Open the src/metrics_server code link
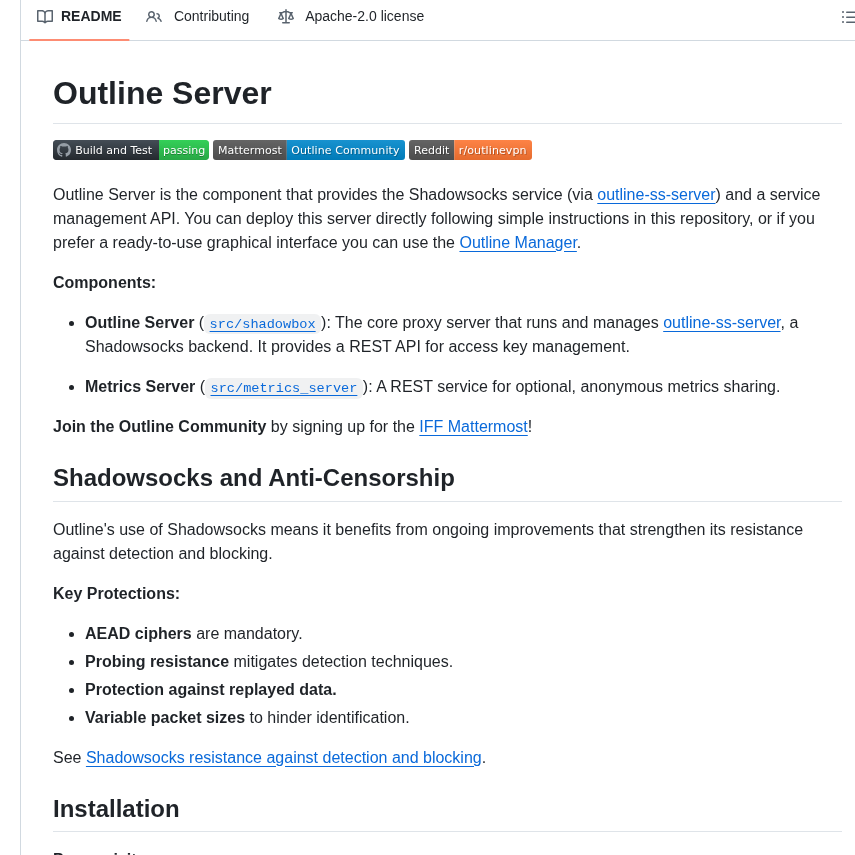 pyautogui.click(x=284, y=387)
